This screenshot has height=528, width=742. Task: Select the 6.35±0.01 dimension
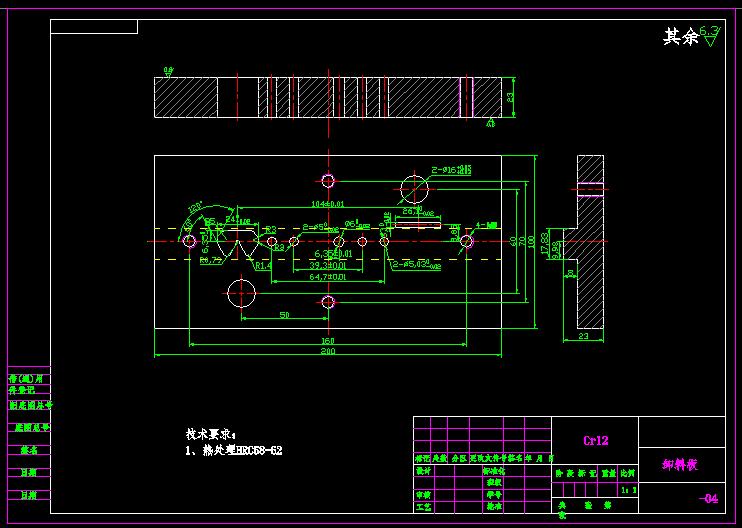pyautogui.click(x=334, y=254)
